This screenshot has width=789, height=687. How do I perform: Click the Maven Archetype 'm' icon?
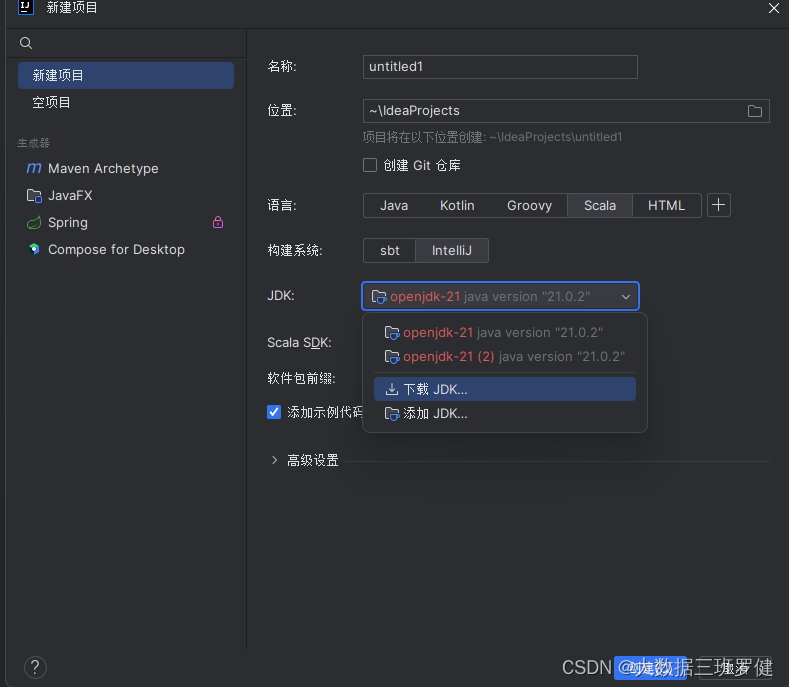pos(34,168)
